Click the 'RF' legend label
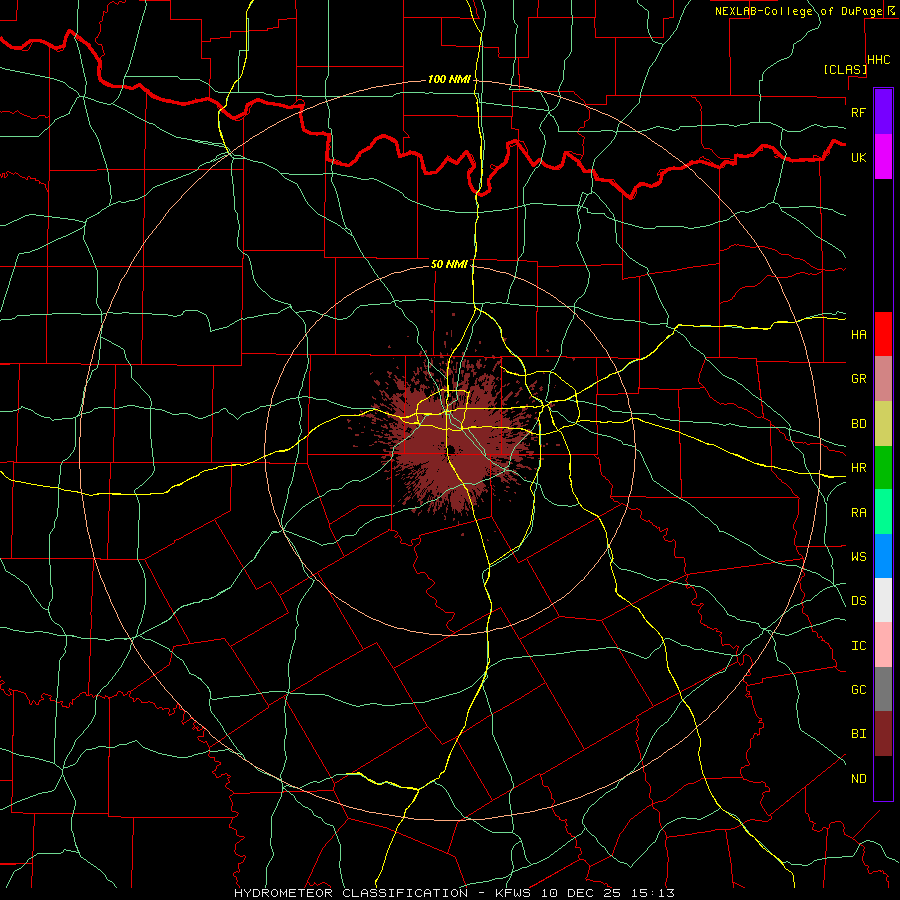Screen dimensions: 900x900 point(858,112)
